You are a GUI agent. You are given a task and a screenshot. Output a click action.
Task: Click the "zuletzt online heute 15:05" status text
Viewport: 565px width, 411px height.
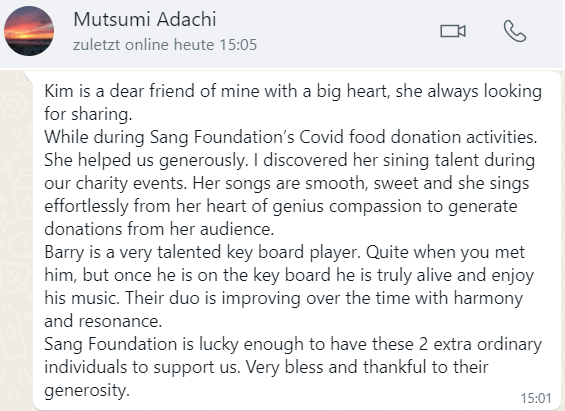pyautogui.click(x=165, y=45)
